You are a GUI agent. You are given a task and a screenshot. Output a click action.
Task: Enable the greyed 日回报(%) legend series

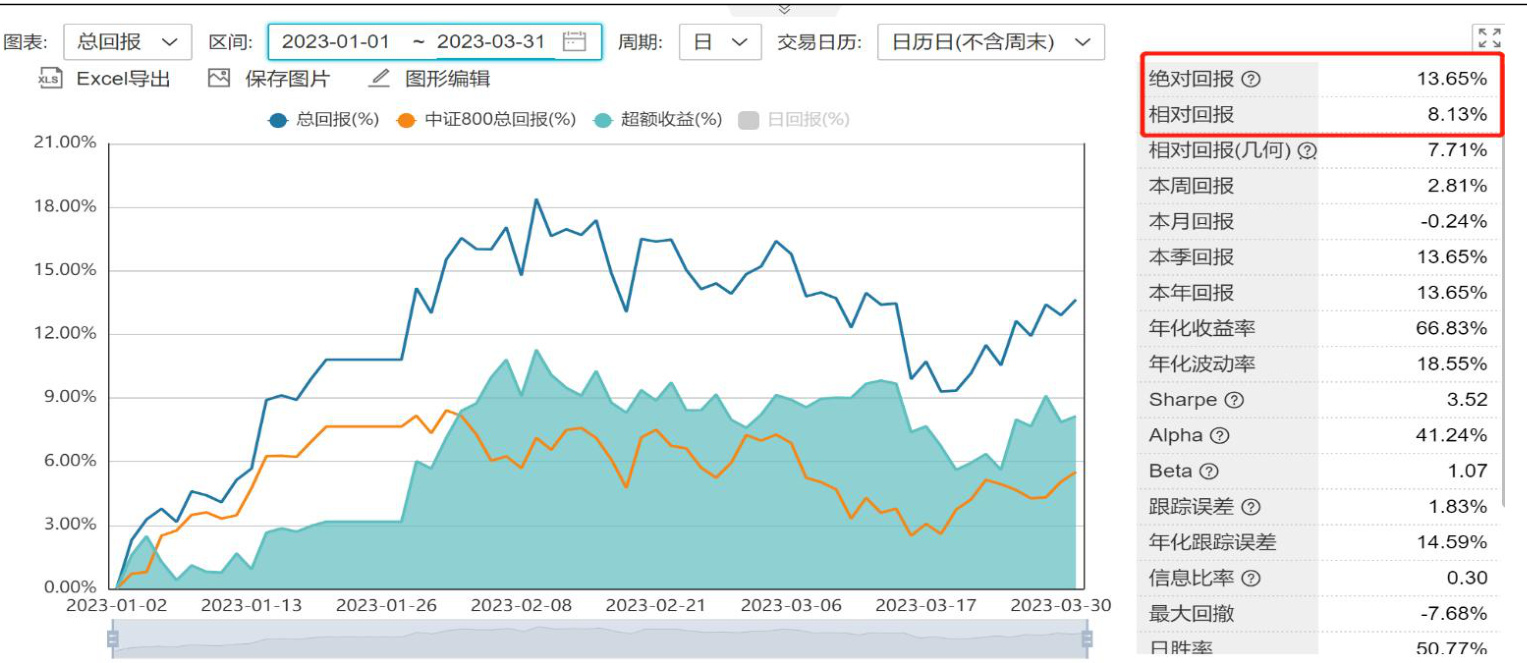pyautogui.click(x=794, y=120)
